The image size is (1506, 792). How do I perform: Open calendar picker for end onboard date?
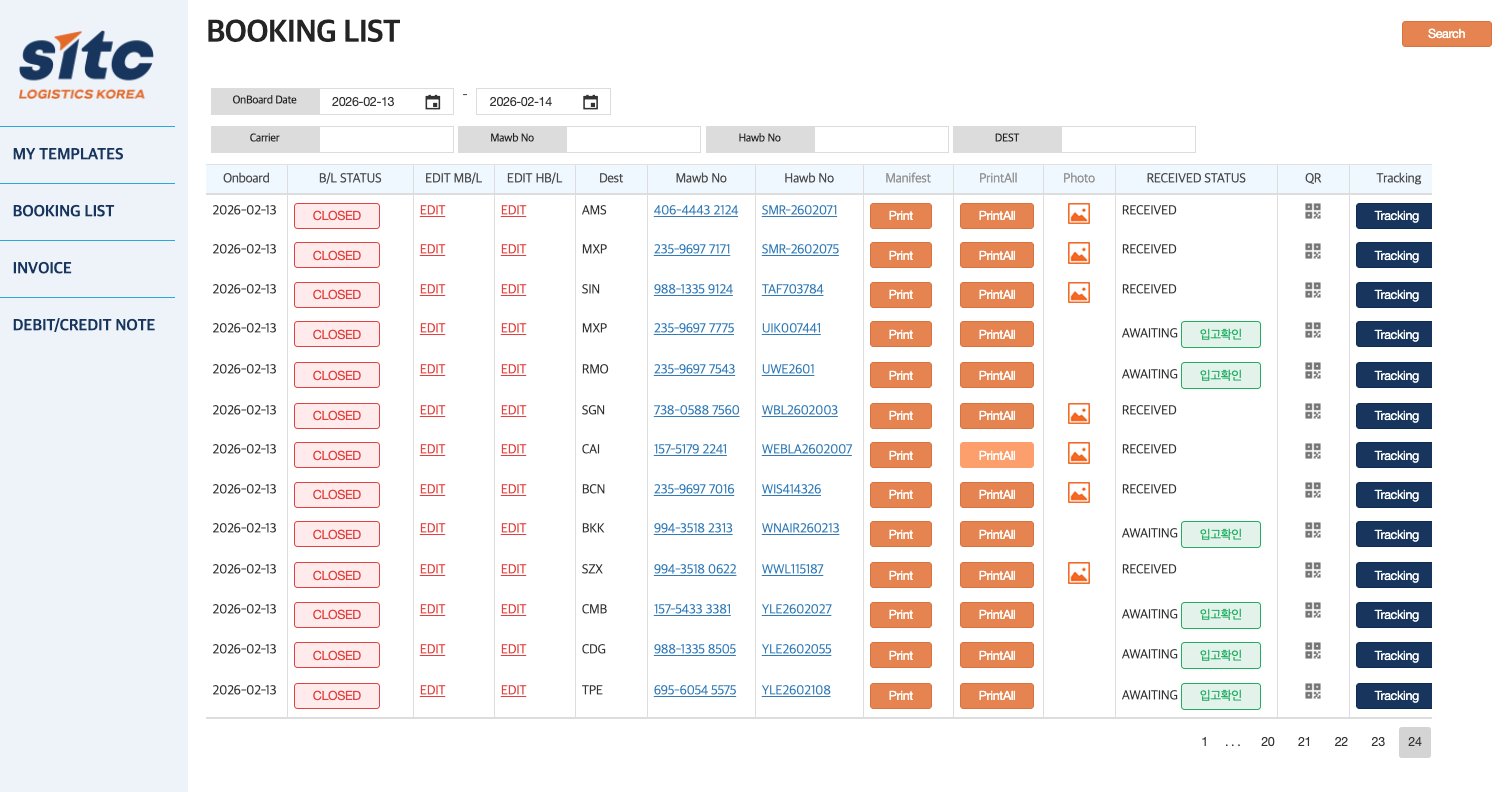(590, 102)
